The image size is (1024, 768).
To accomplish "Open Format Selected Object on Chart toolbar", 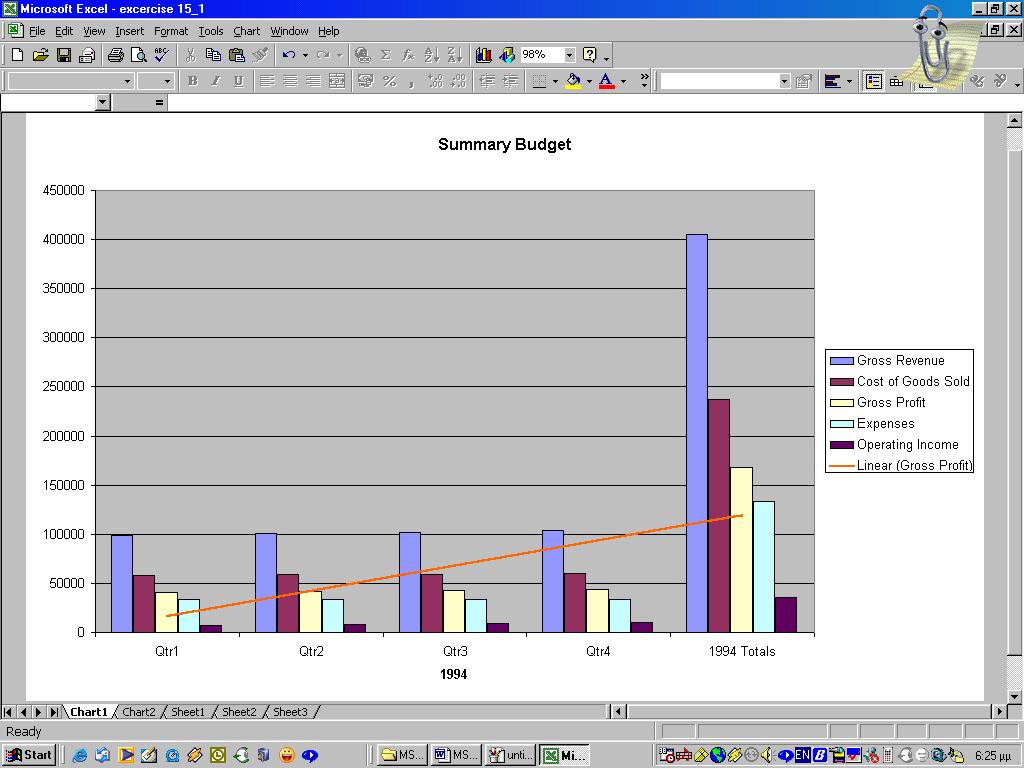I will pyautogui.click(x=804, y=81).
